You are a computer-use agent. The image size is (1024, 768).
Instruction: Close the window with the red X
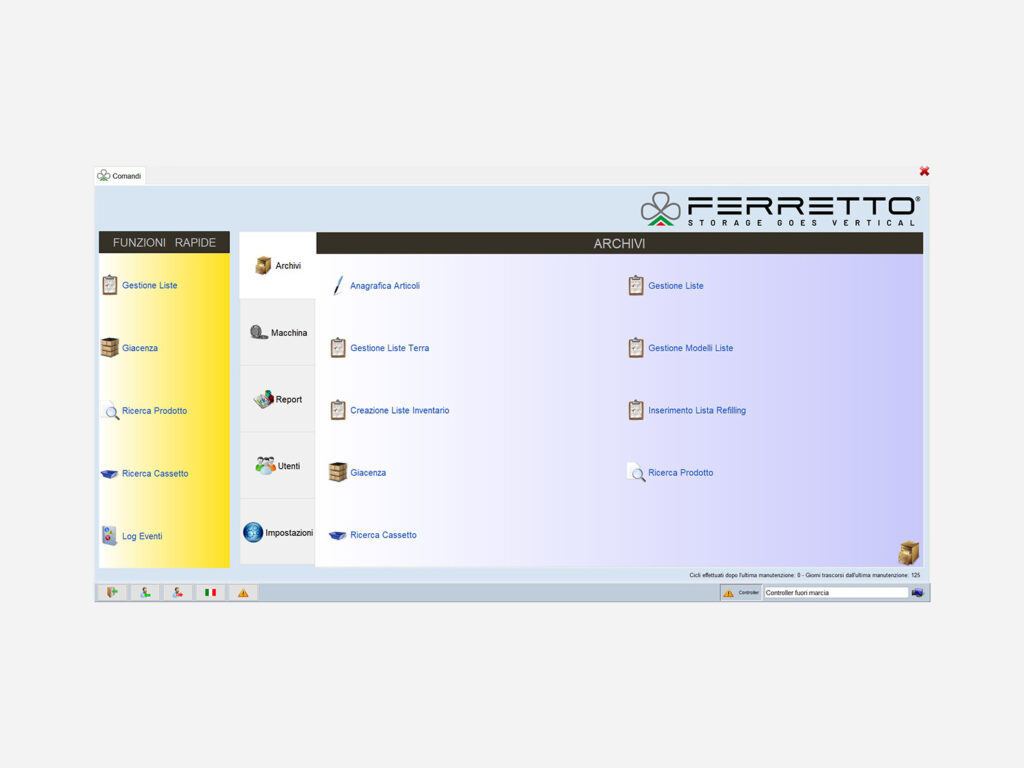[924, 171]
